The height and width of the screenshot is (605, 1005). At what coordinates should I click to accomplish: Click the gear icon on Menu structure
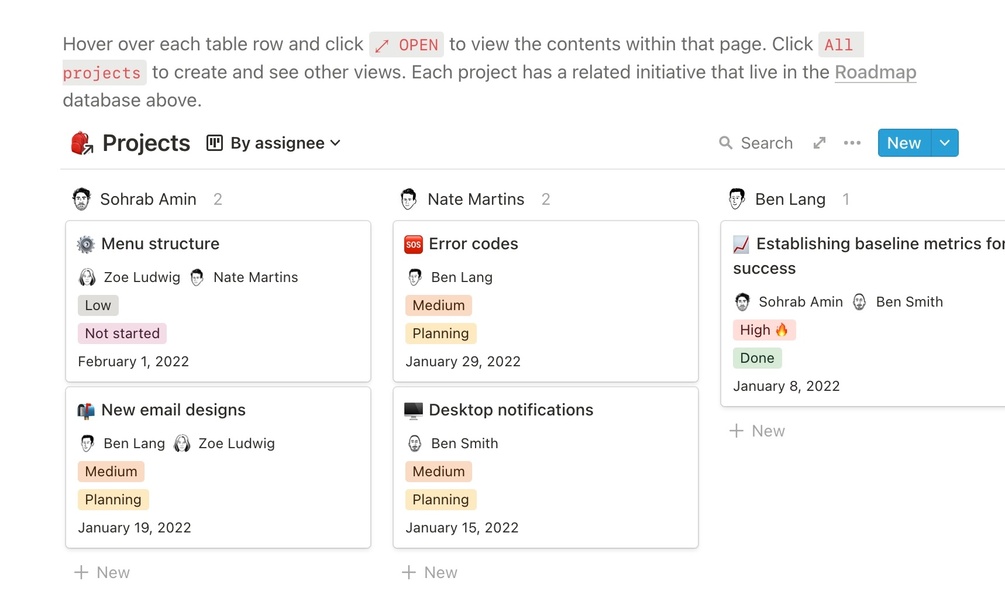tap(86, 244)
